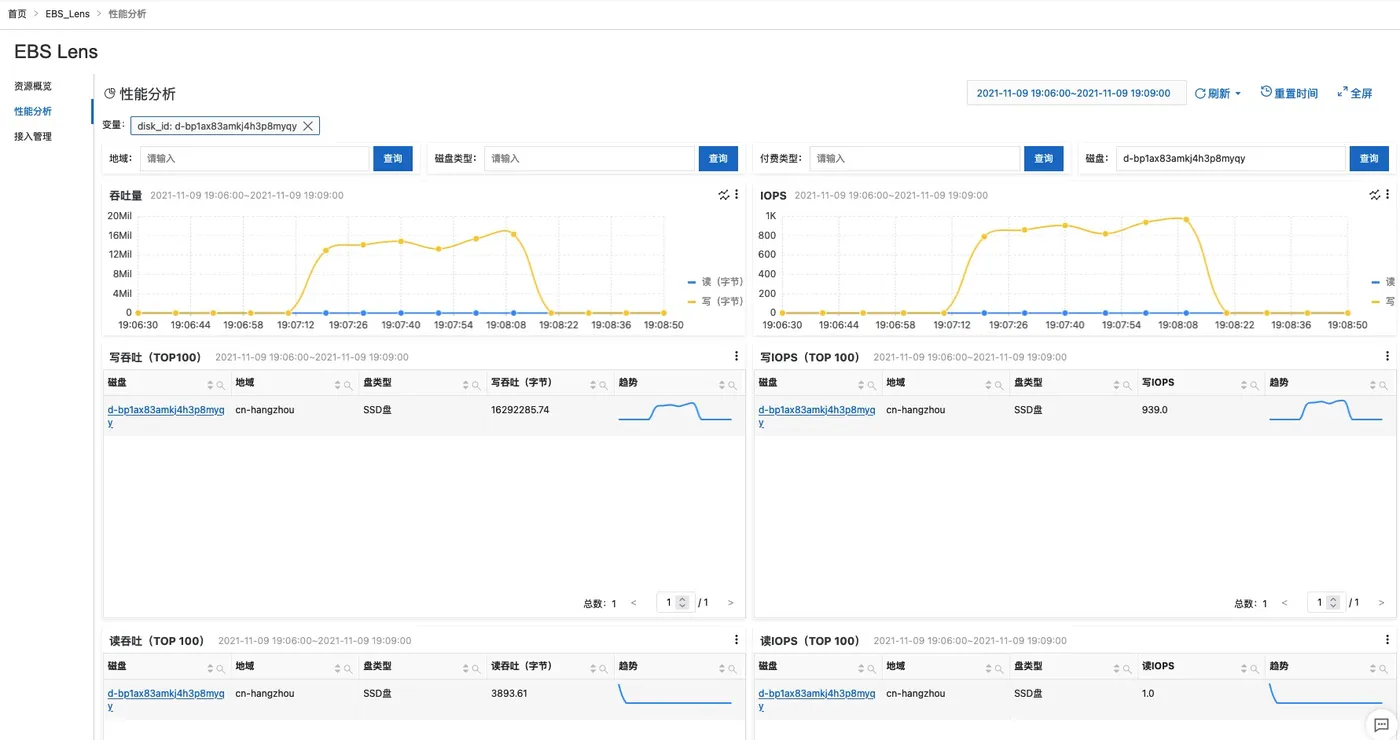Go to 首页 breadcrumb
The width and height of the screenshot is (1400, 740).
(17, 14)
